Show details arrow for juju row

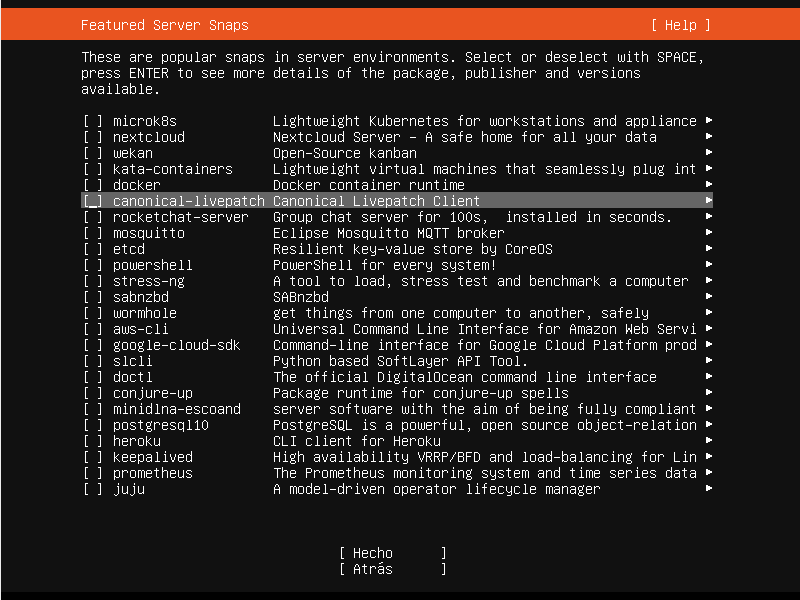click(x=708, y=489)
